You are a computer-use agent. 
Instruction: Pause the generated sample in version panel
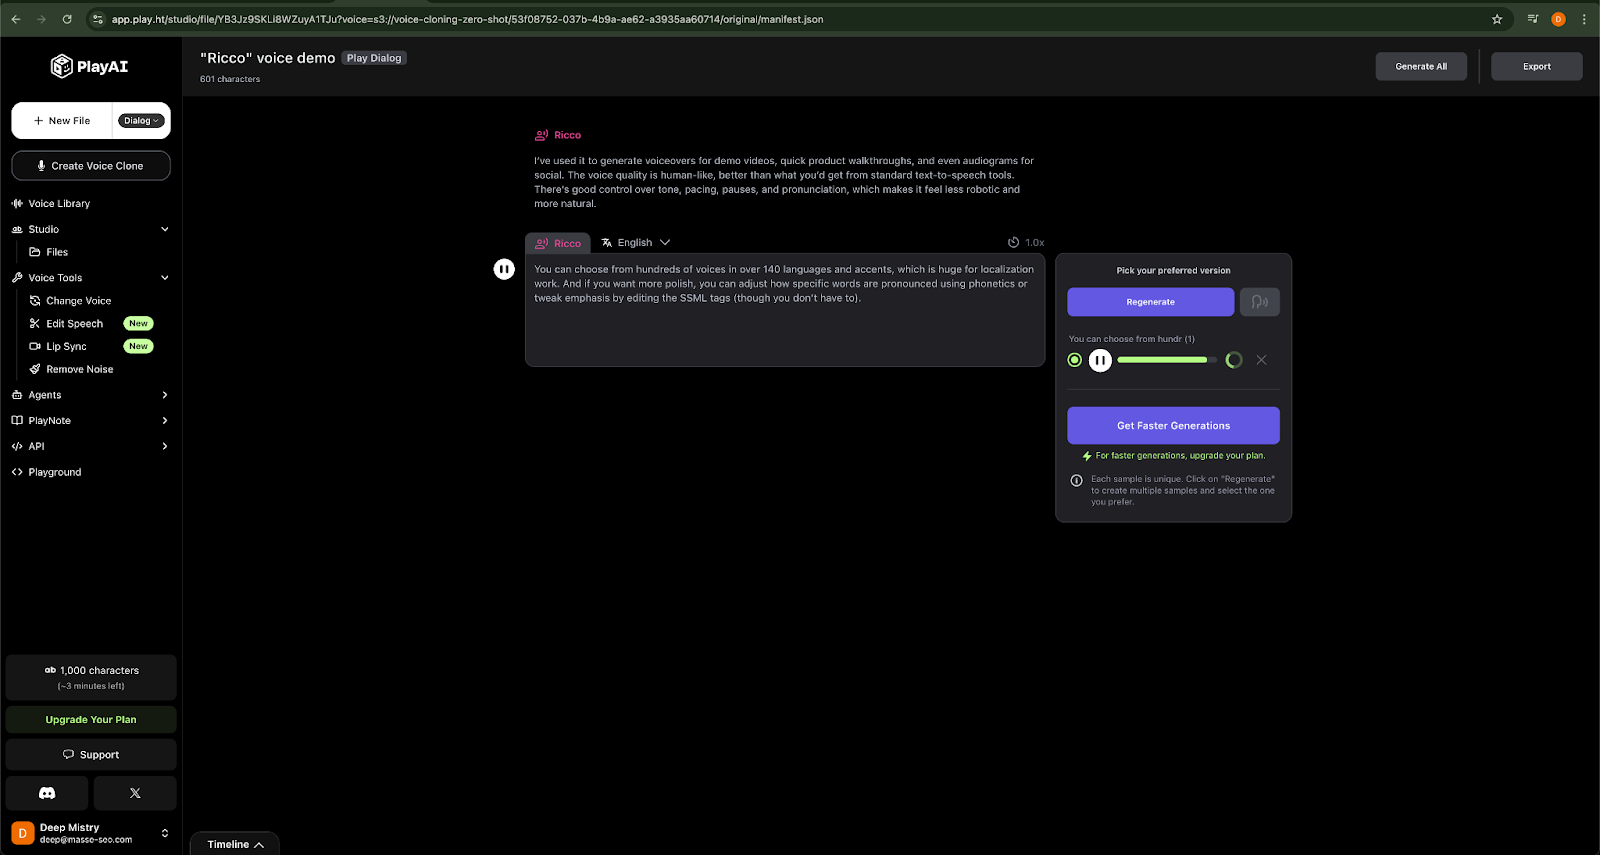tap(1100, 360)
